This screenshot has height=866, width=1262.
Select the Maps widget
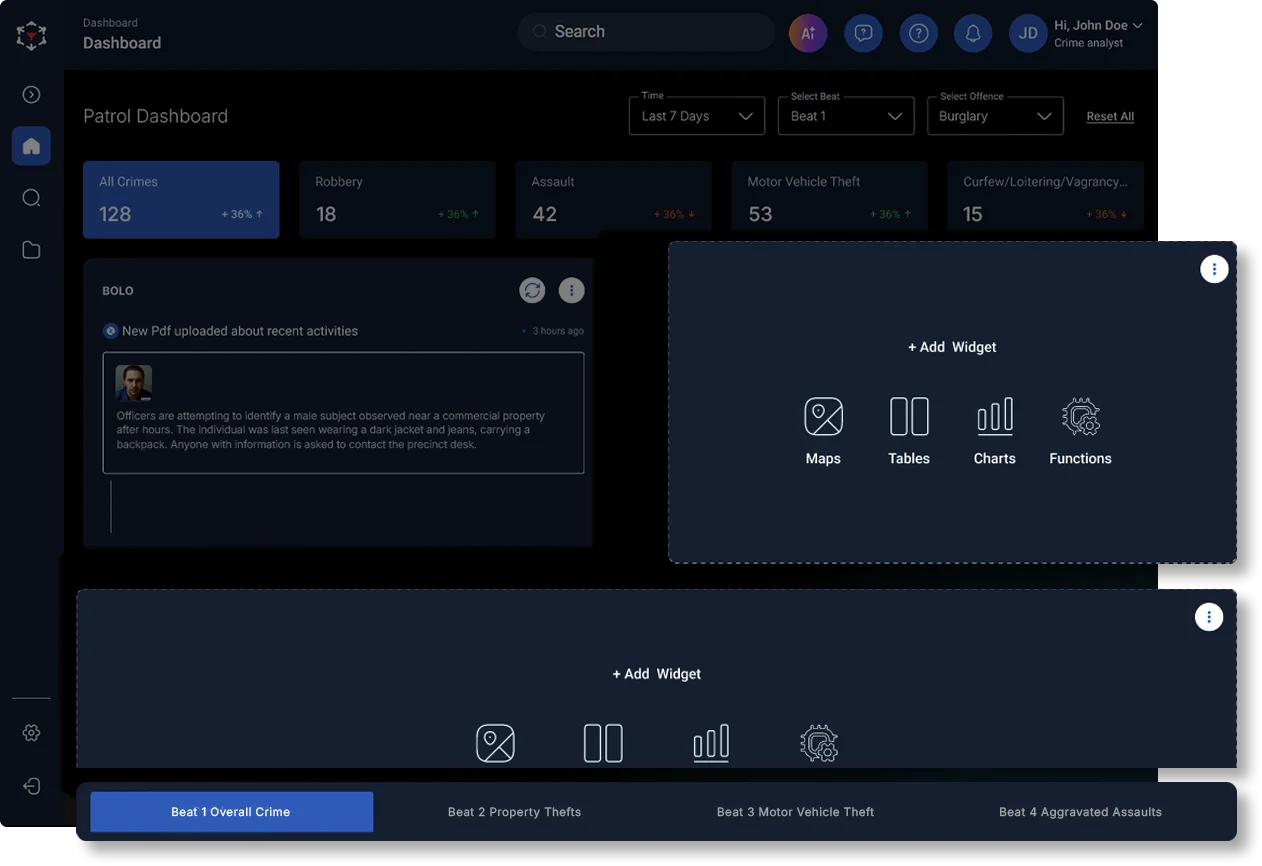point(823,417)
